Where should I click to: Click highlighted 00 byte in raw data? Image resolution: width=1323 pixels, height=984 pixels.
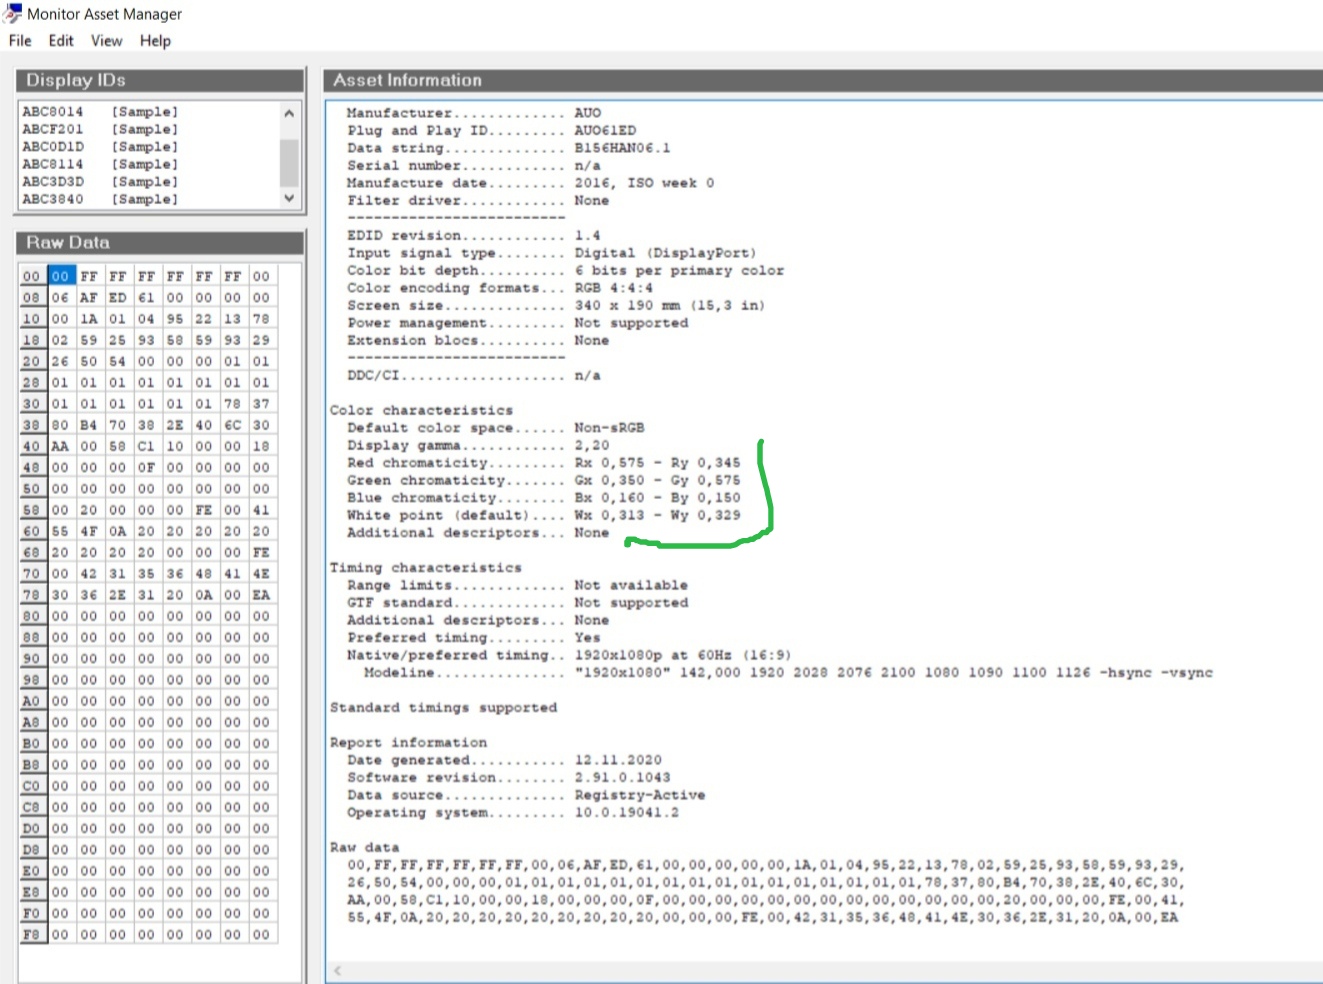pyautogui.click(x=61, y=276)
